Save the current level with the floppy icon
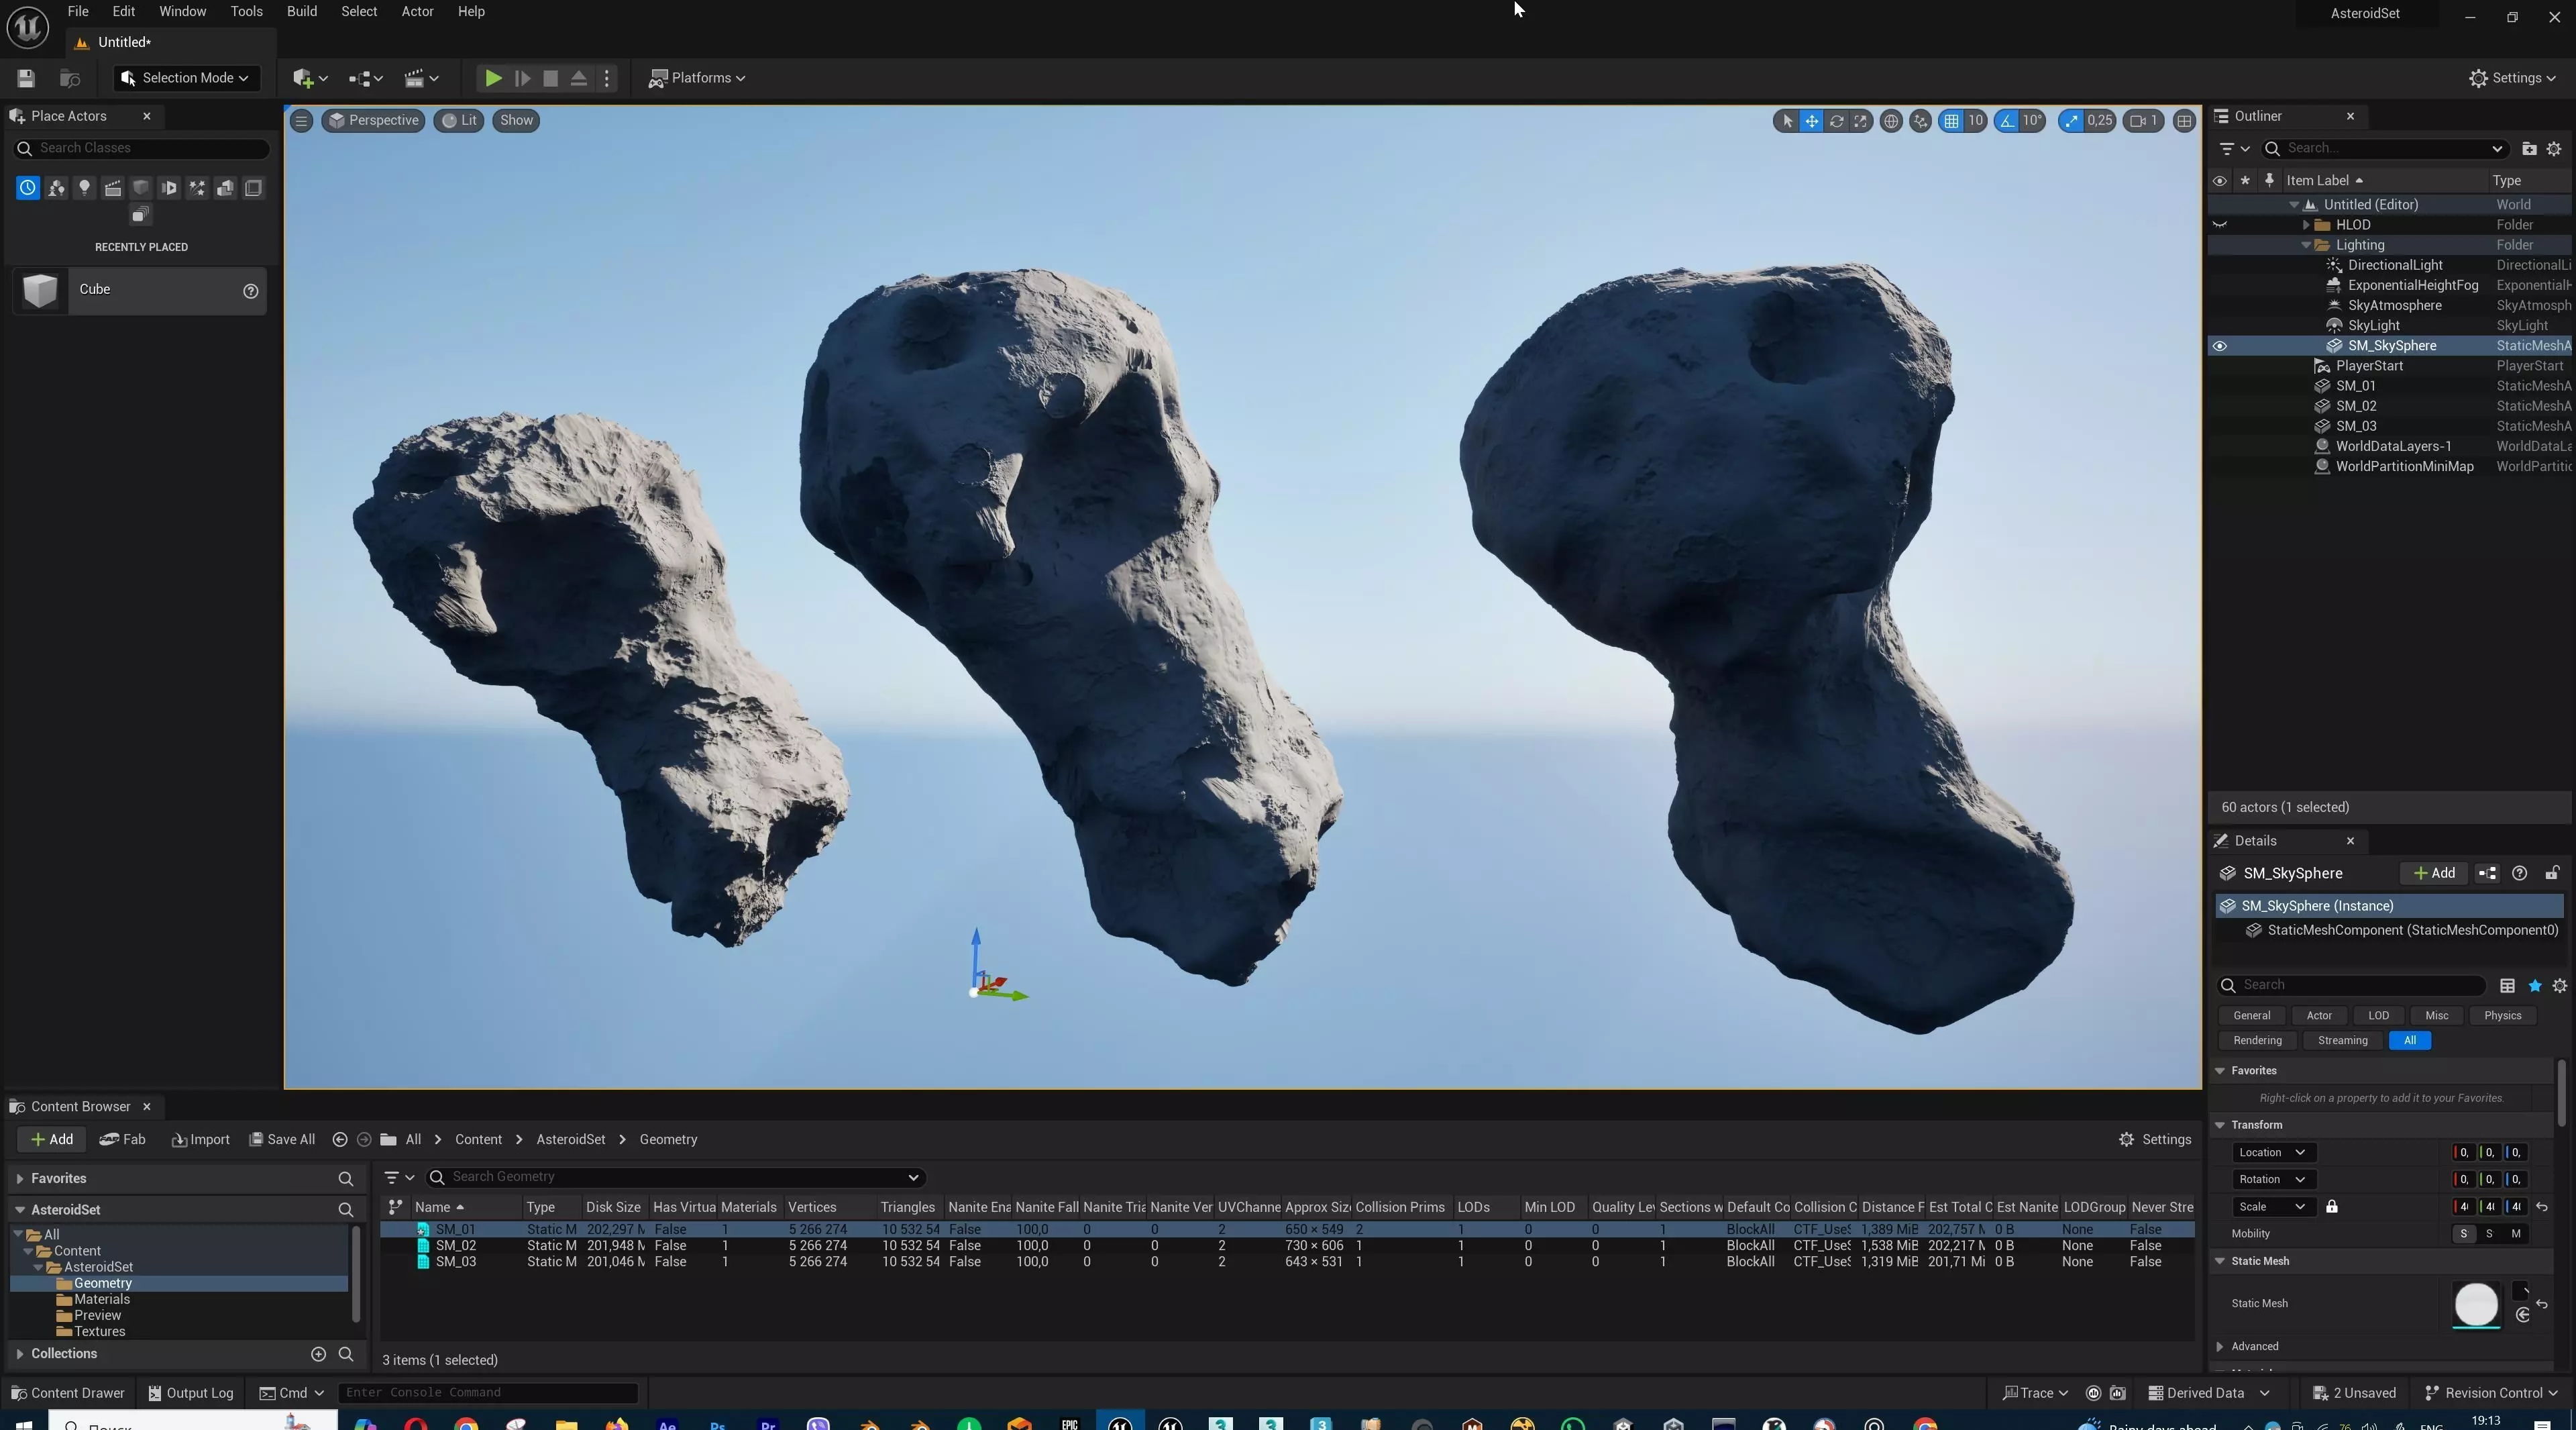 tap(26, 78)
